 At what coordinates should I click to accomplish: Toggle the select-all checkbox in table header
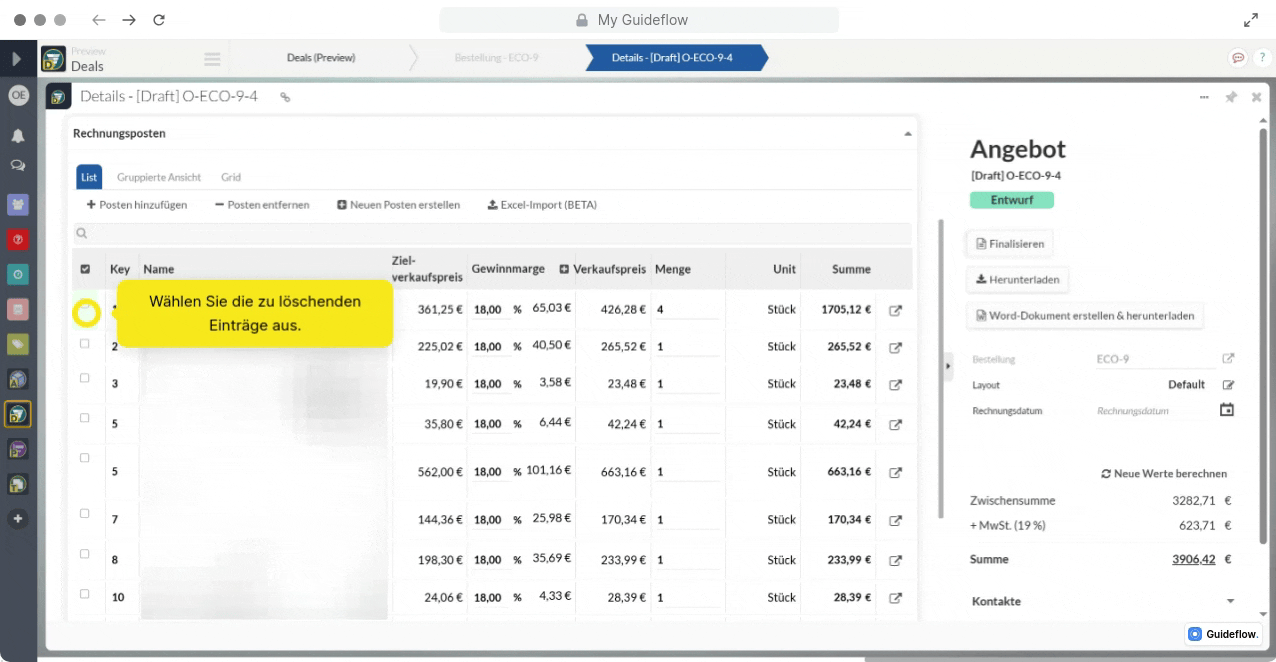click(85, 269)
